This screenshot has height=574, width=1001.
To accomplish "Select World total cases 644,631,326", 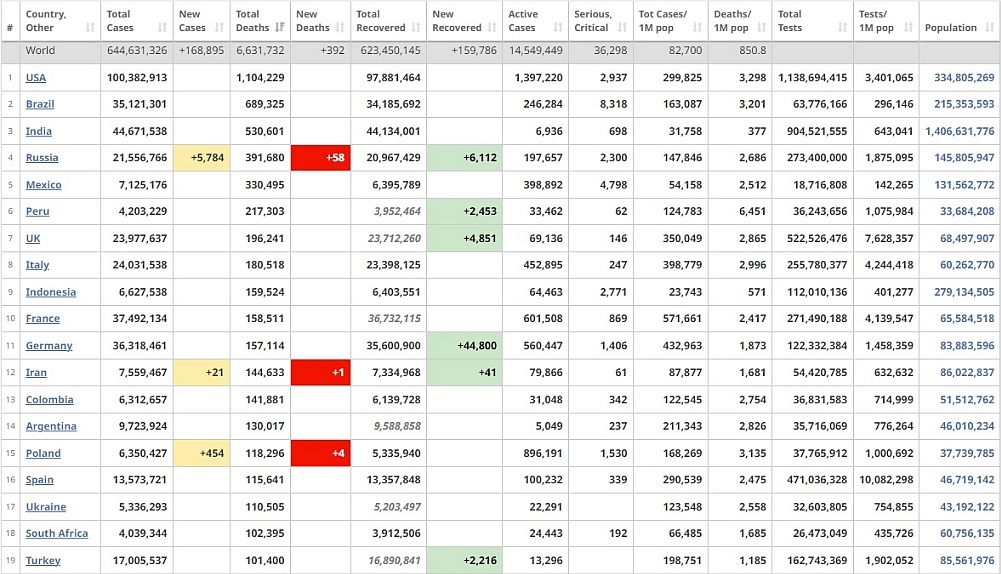I will (x=137, y=50).
